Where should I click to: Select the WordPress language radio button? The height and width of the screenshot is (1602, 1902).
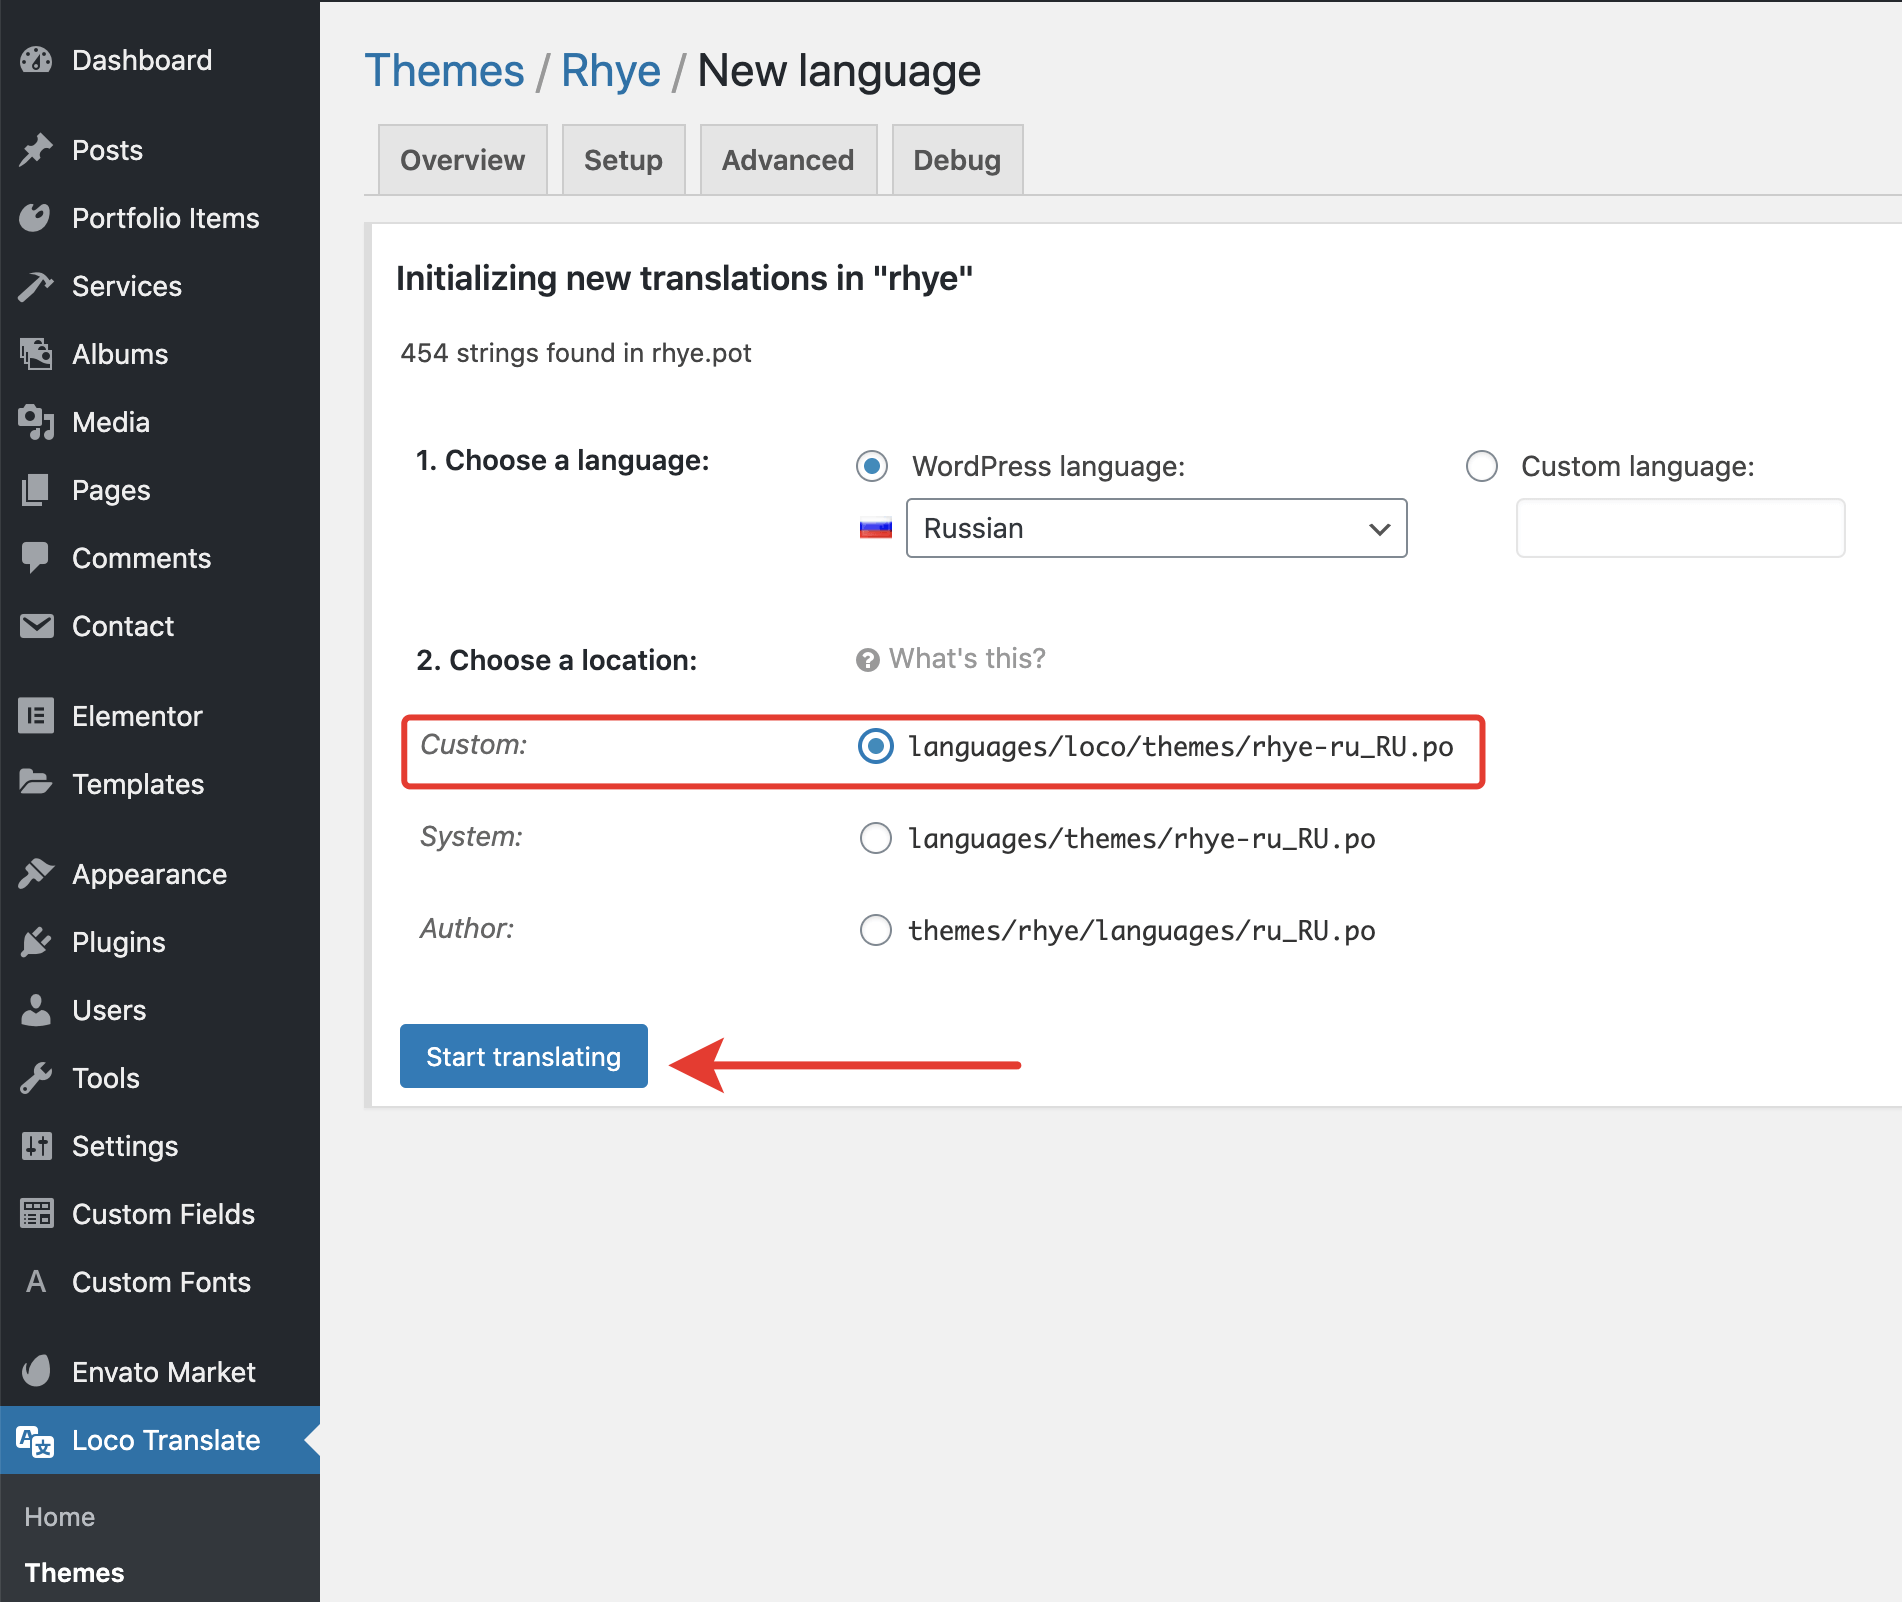(x=872, y=466)
